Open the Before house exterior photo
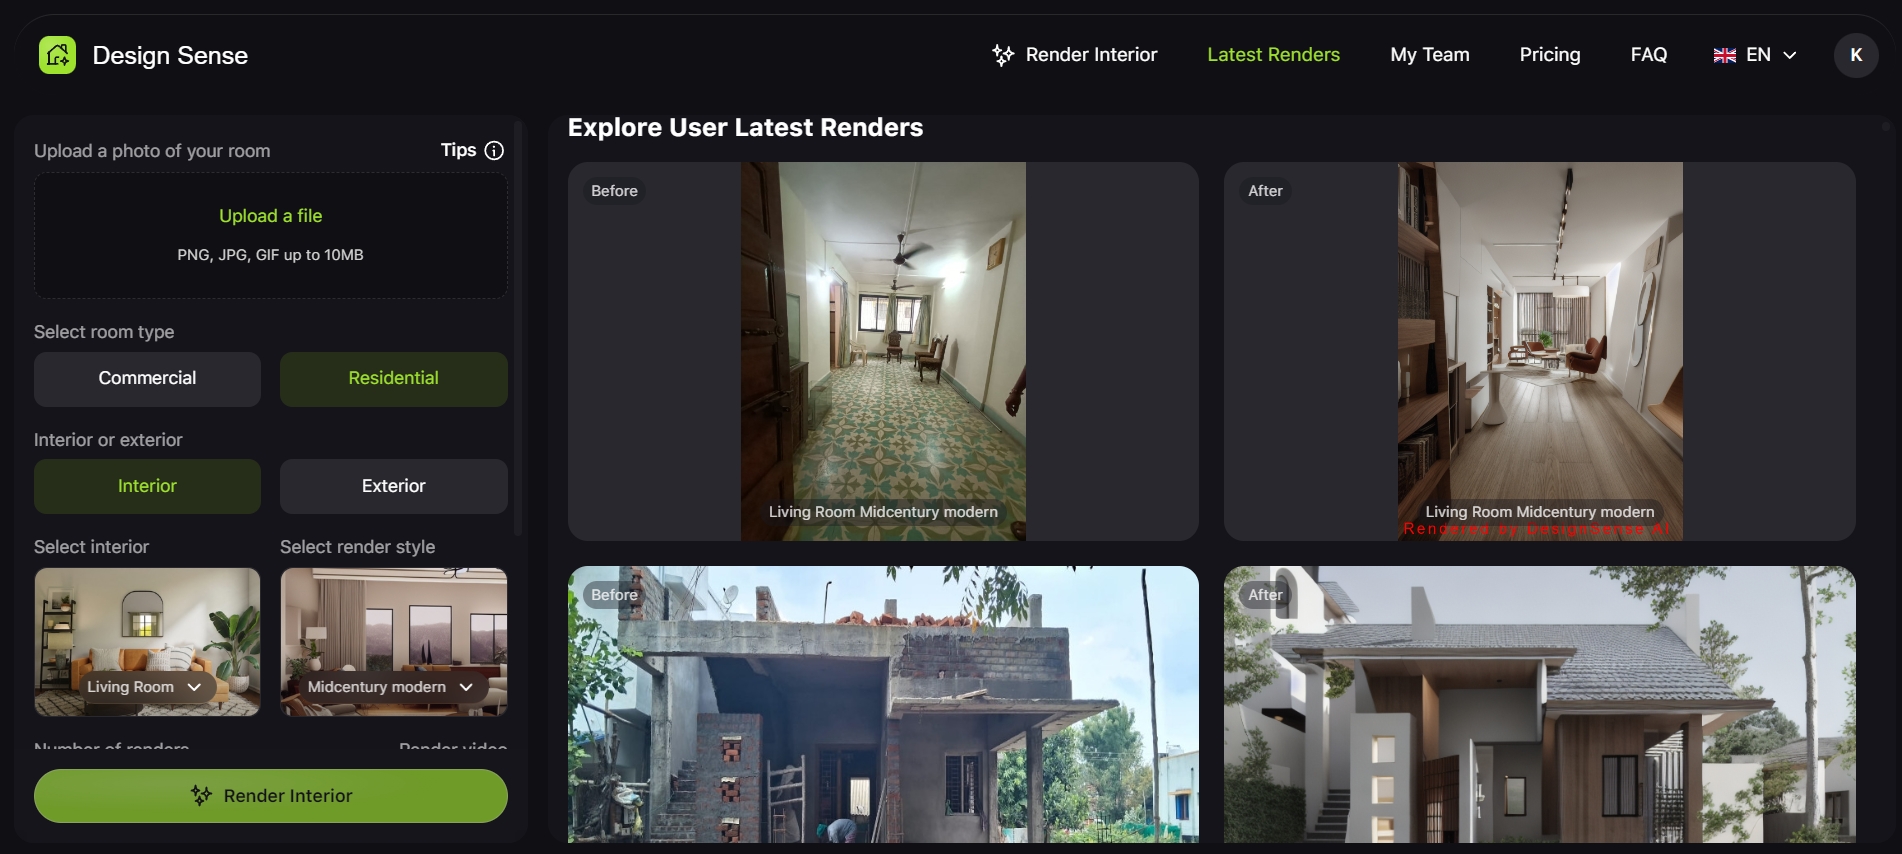Image resolution: width=1902 pixels, height=854 pixels. [883, 705]
